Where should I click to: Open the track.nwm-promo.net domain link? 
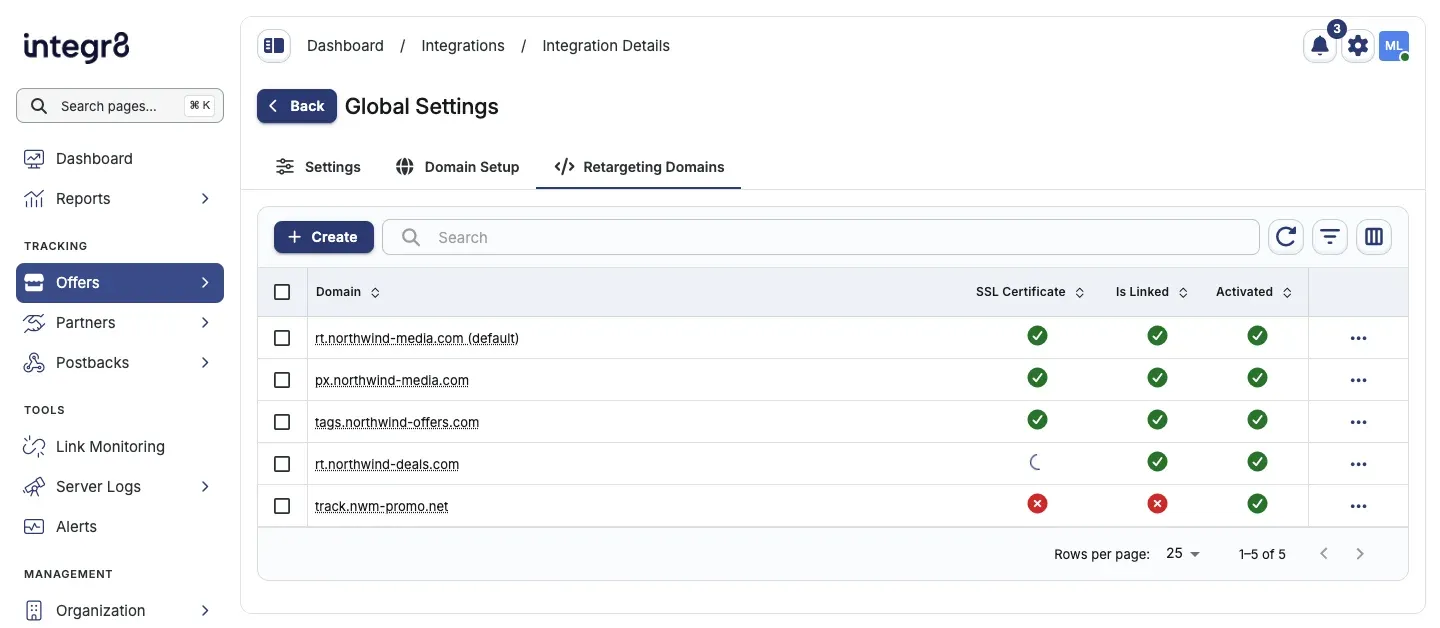pyautogui.click(x=382, y=506)
